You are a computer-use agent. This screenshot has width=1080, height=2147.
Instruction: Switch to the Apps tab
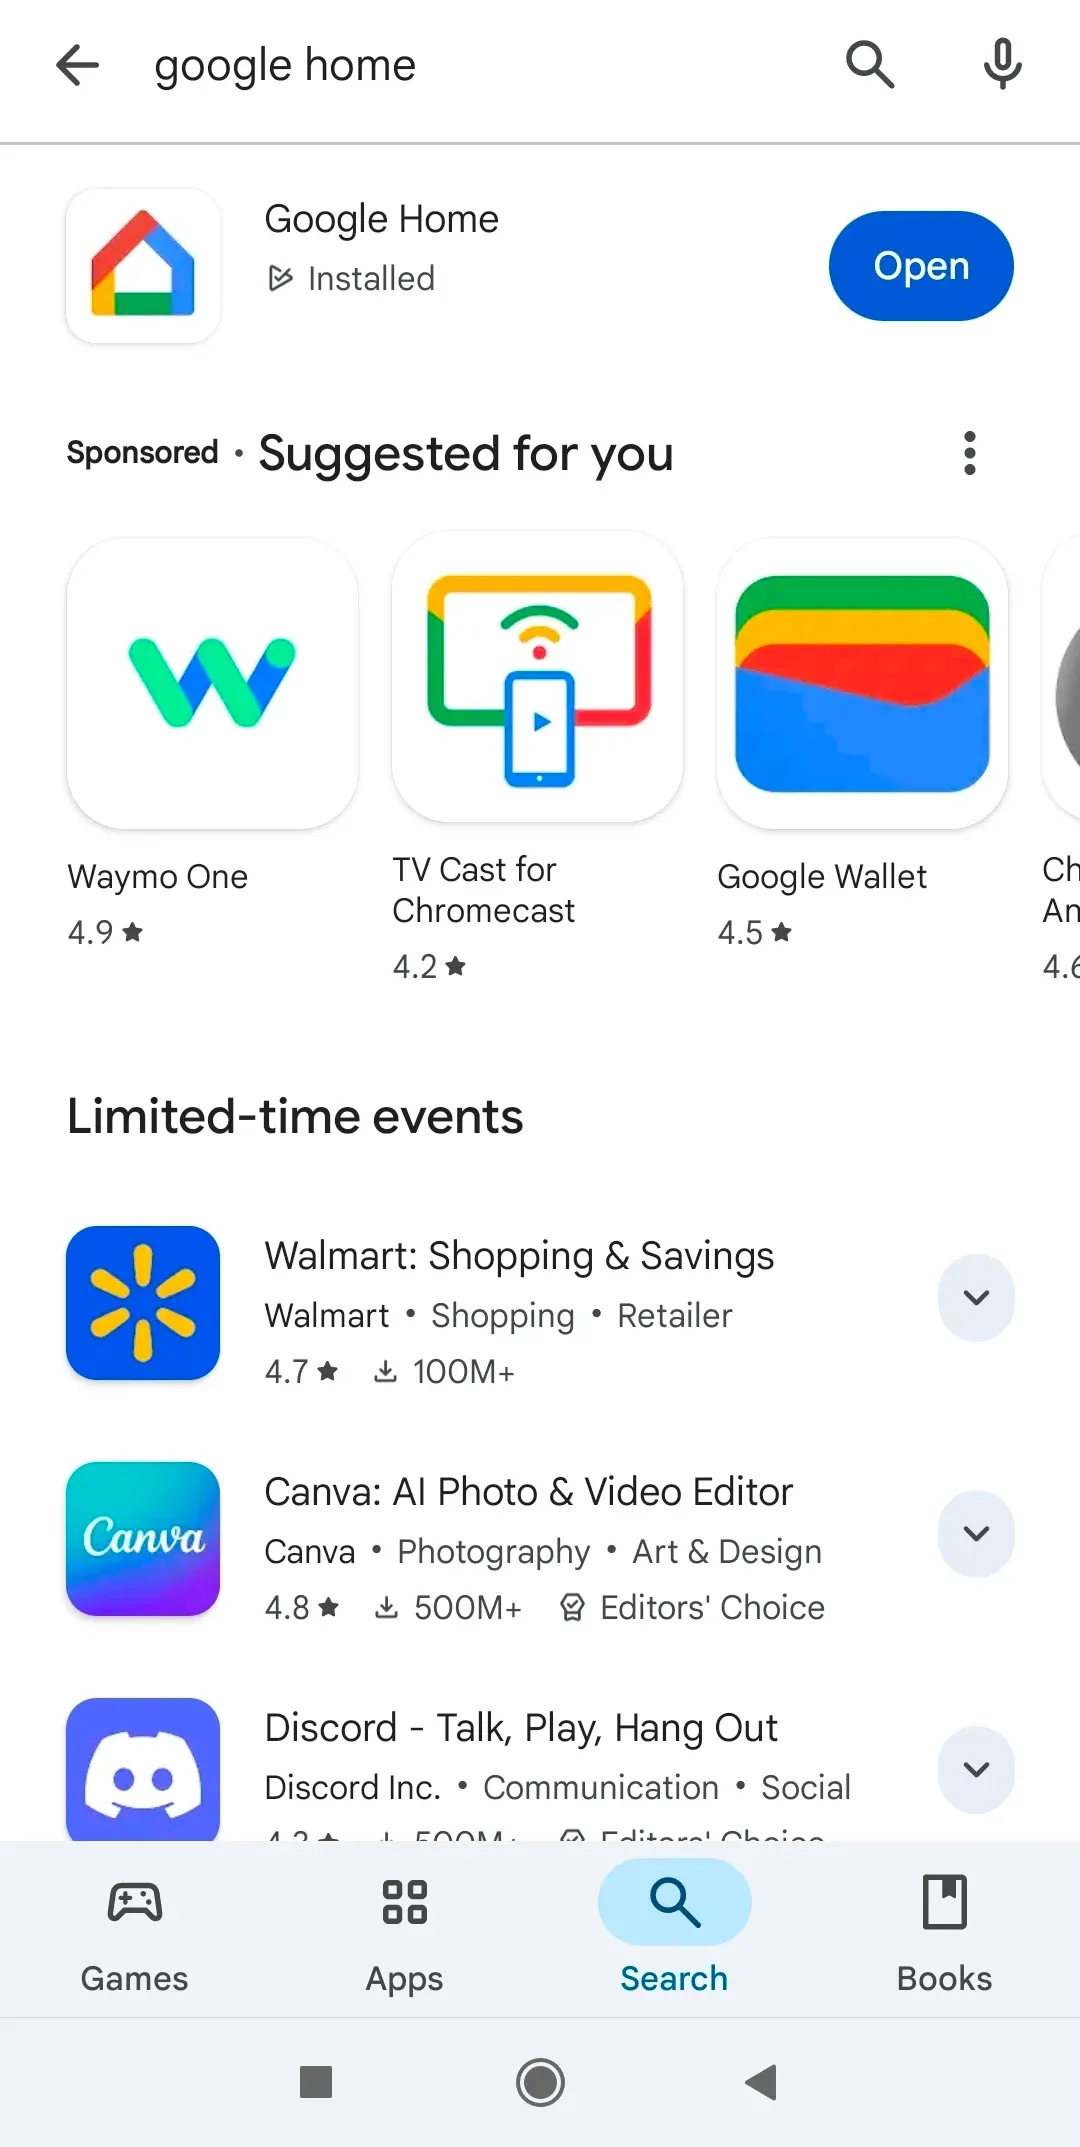405,1933
